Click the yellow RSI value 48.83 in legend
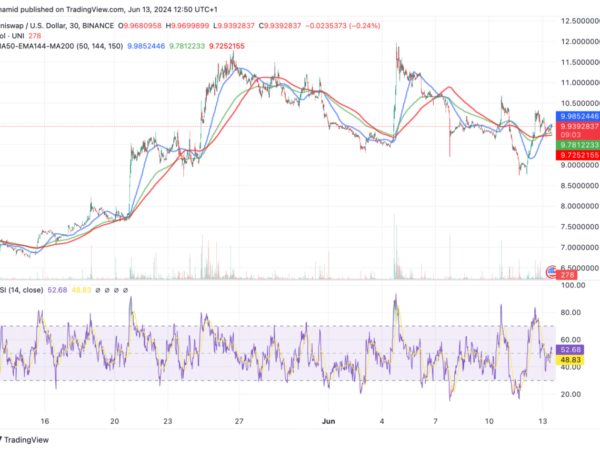This screenshot has width=600, height=450. [81, 290]
